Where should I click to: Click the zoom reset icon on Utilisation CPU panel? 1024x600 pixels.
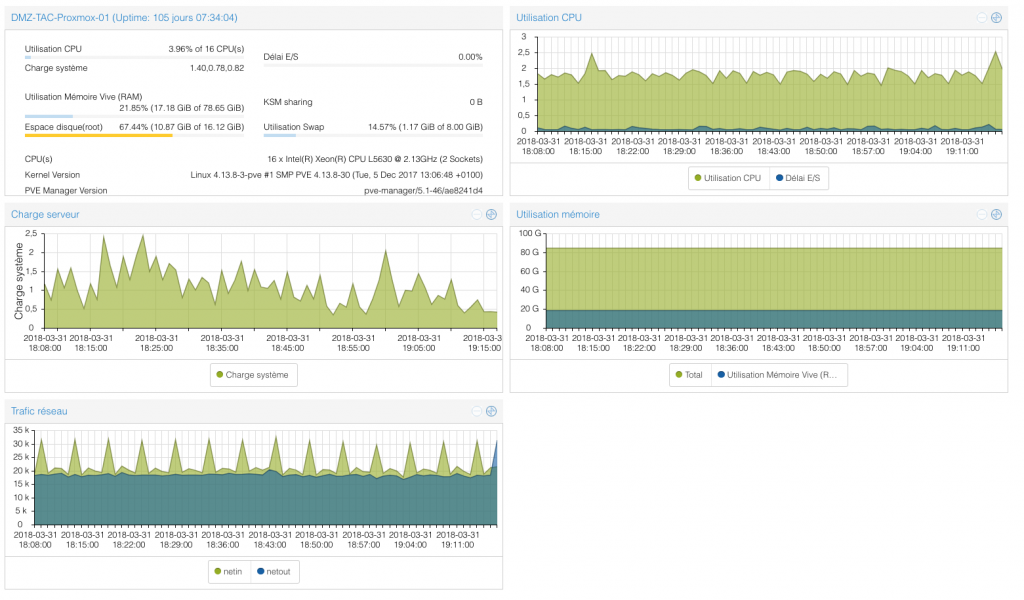click(996, 17)
